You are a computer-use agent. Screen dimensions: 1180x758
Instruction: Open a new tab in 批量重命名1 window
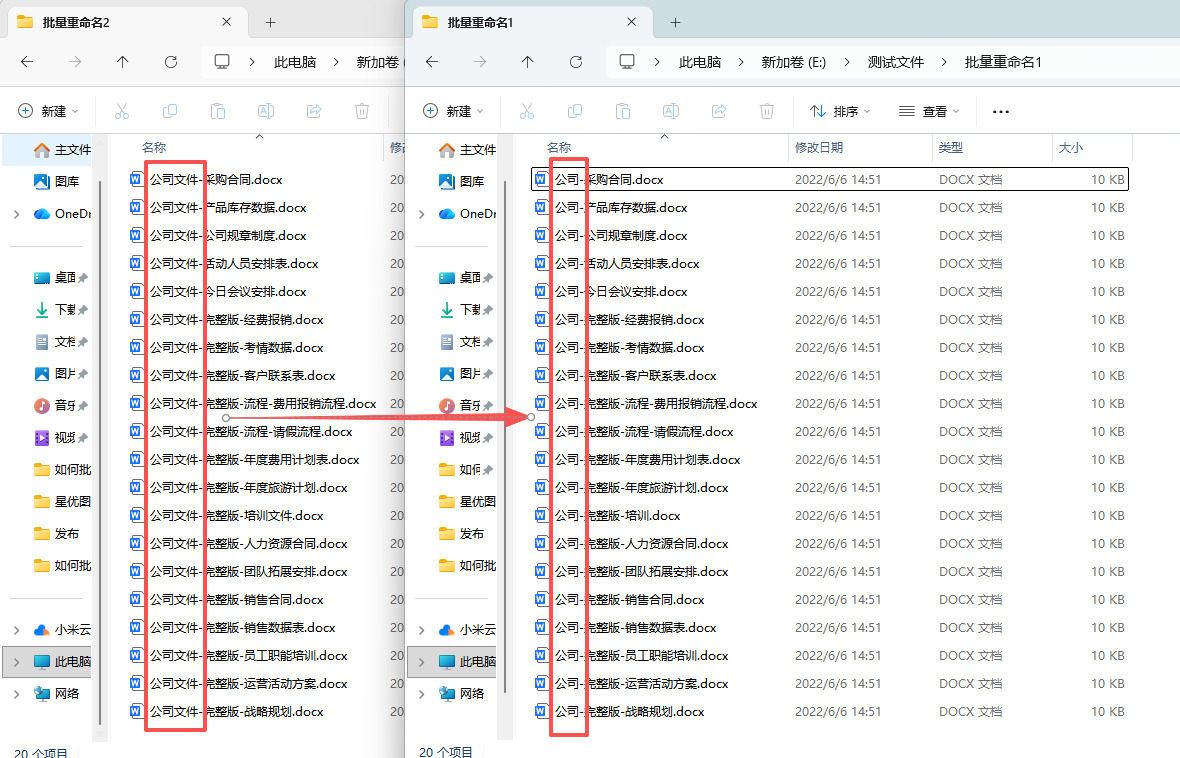pyautogui.click(x=675, y=23)
